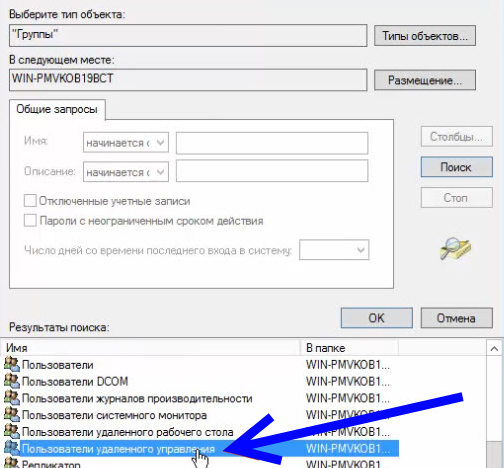Open the Имя condition dropdown

click(126, 143)
